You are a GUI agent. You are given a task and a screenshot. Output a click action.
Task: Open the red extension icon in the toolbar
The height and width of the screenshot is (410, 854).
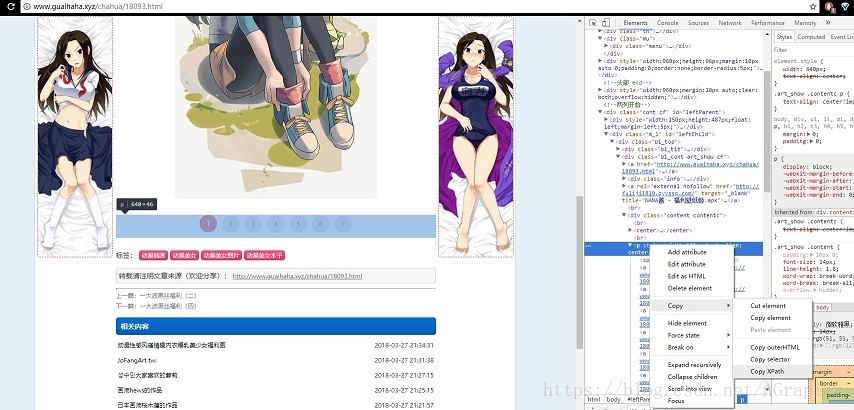point(829,7)
